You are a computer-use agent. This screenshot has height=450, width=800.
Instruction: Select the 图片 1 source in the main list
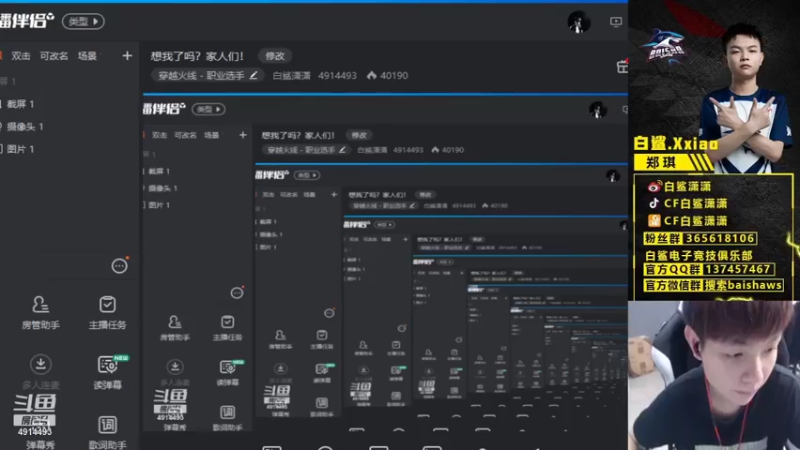[20, 149]
